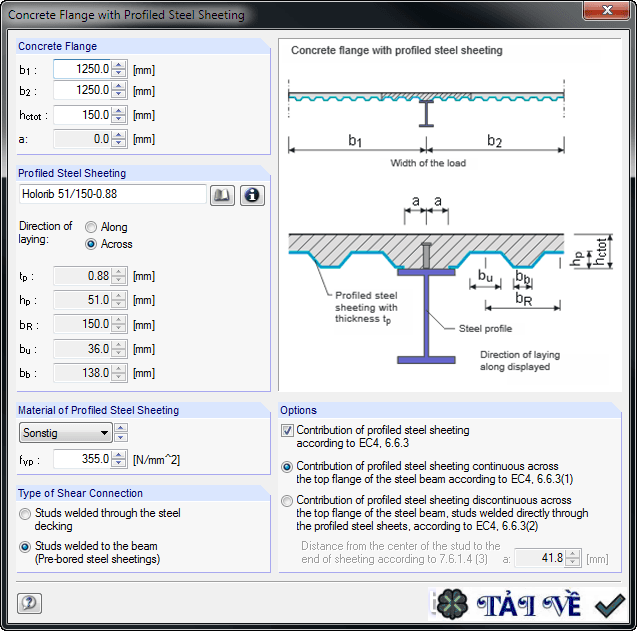Click the a field showing 0.0
Viewport: 637px width, 631px height.
coord(82,139)
